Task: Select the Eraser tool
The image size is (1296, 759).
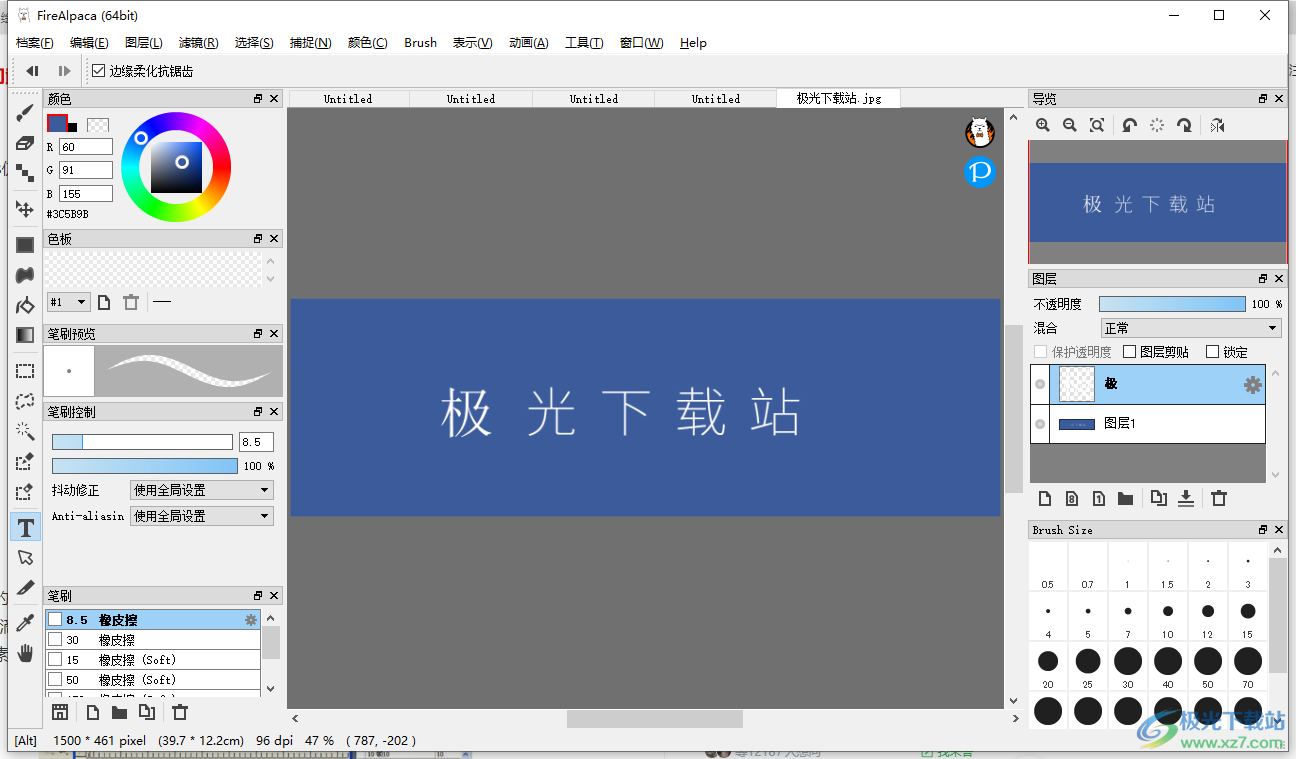Action: click(x=25, y=143)
